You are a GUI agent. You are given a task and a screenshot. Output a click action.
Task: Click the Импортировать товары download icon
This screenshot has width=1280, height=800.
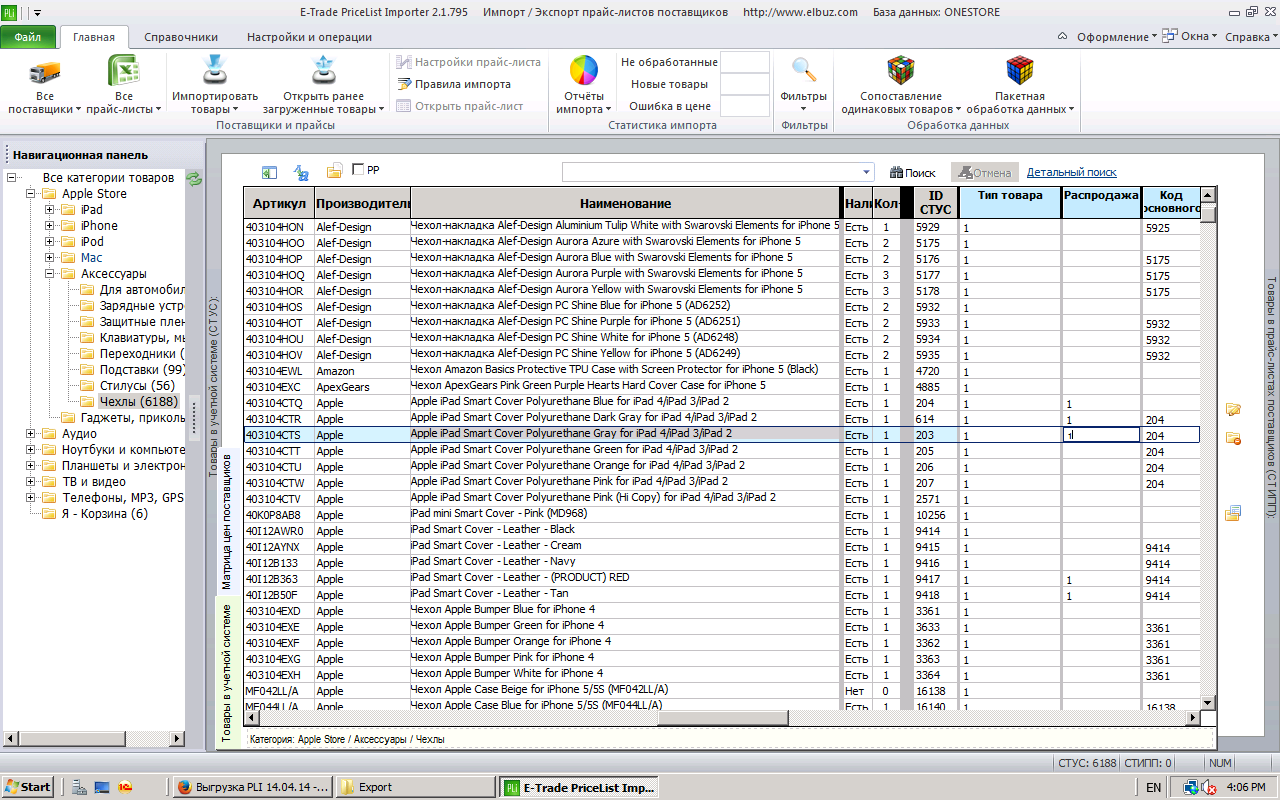215,72
